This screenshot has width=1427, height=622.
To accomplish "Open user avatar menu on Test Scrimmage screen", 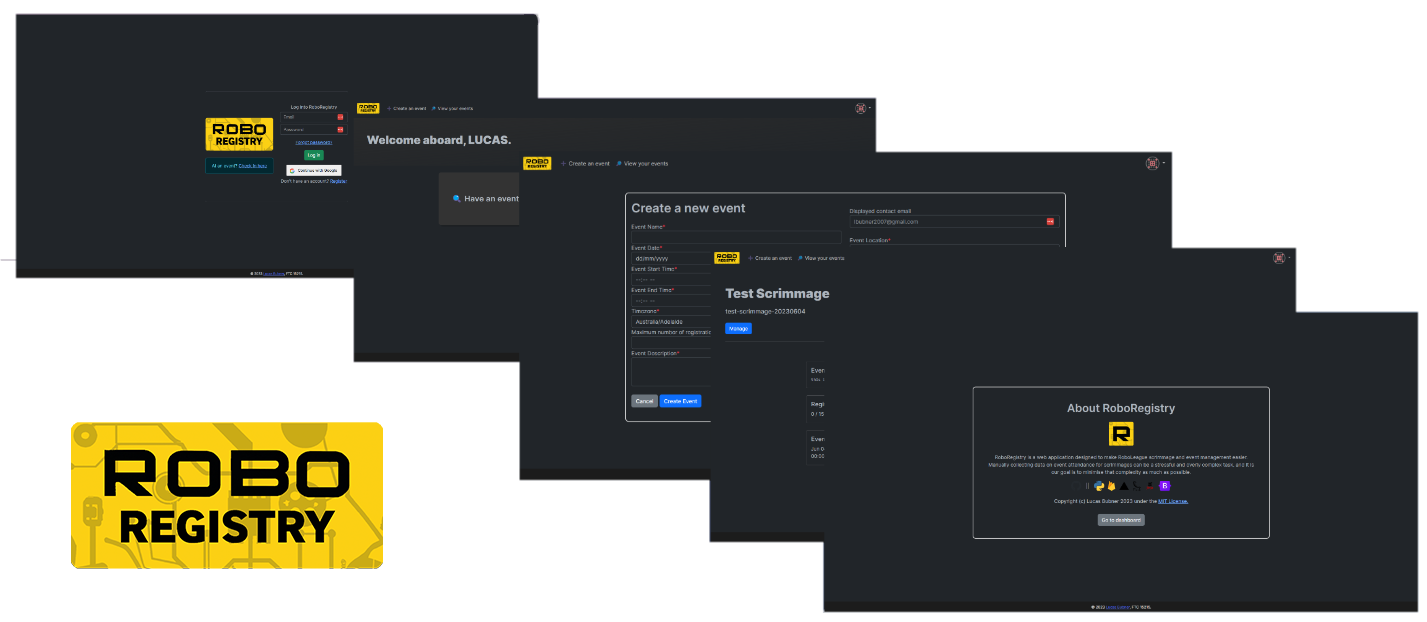I will (x=1281, y=258).
